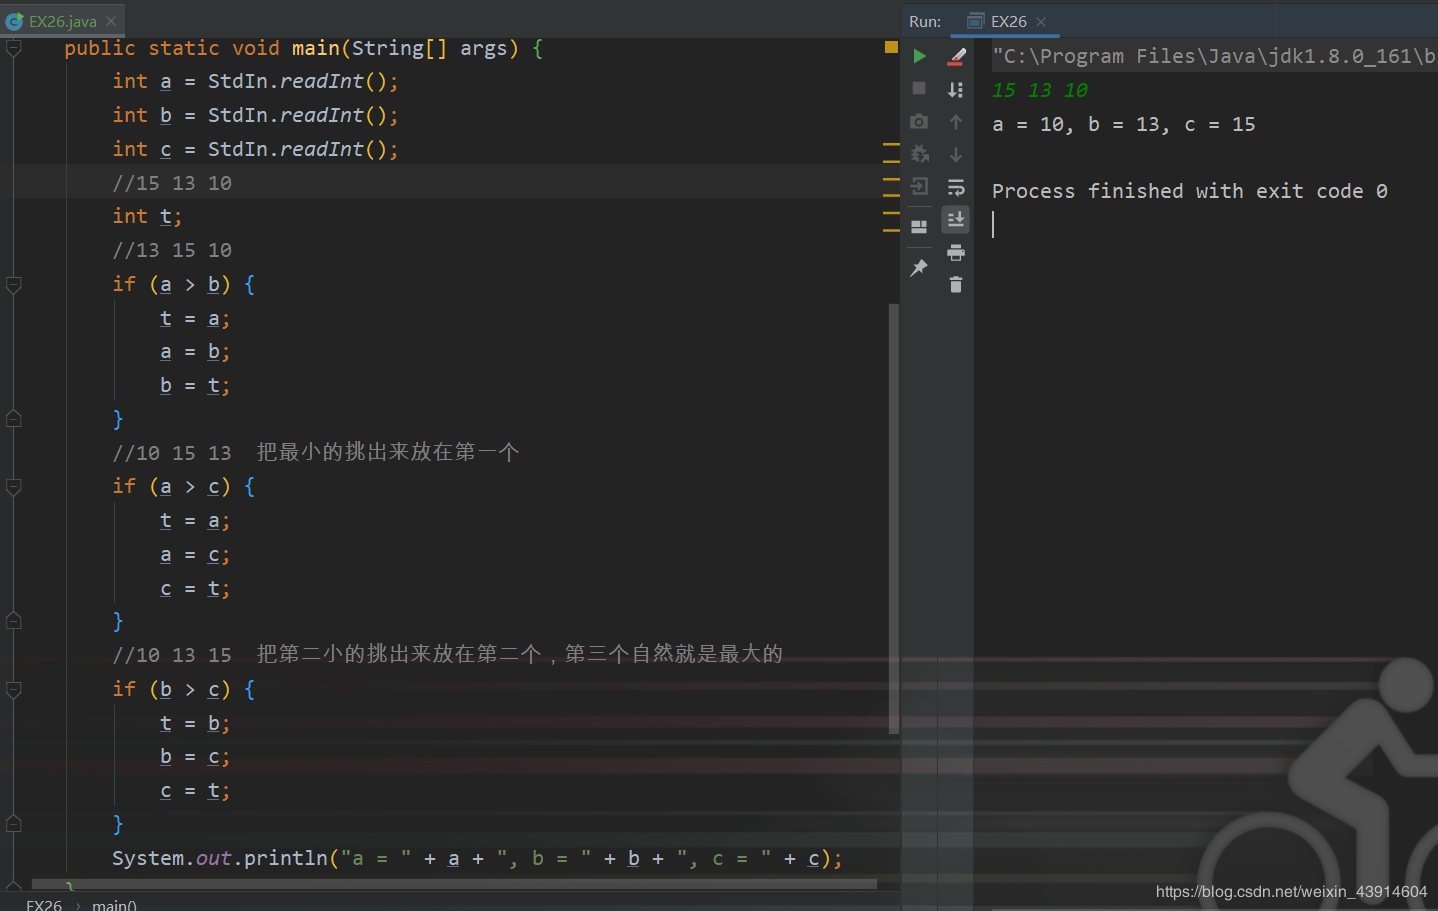
Task: Click the red eraser icon in the Run toolbar
Action: click(x=956, y=56)
